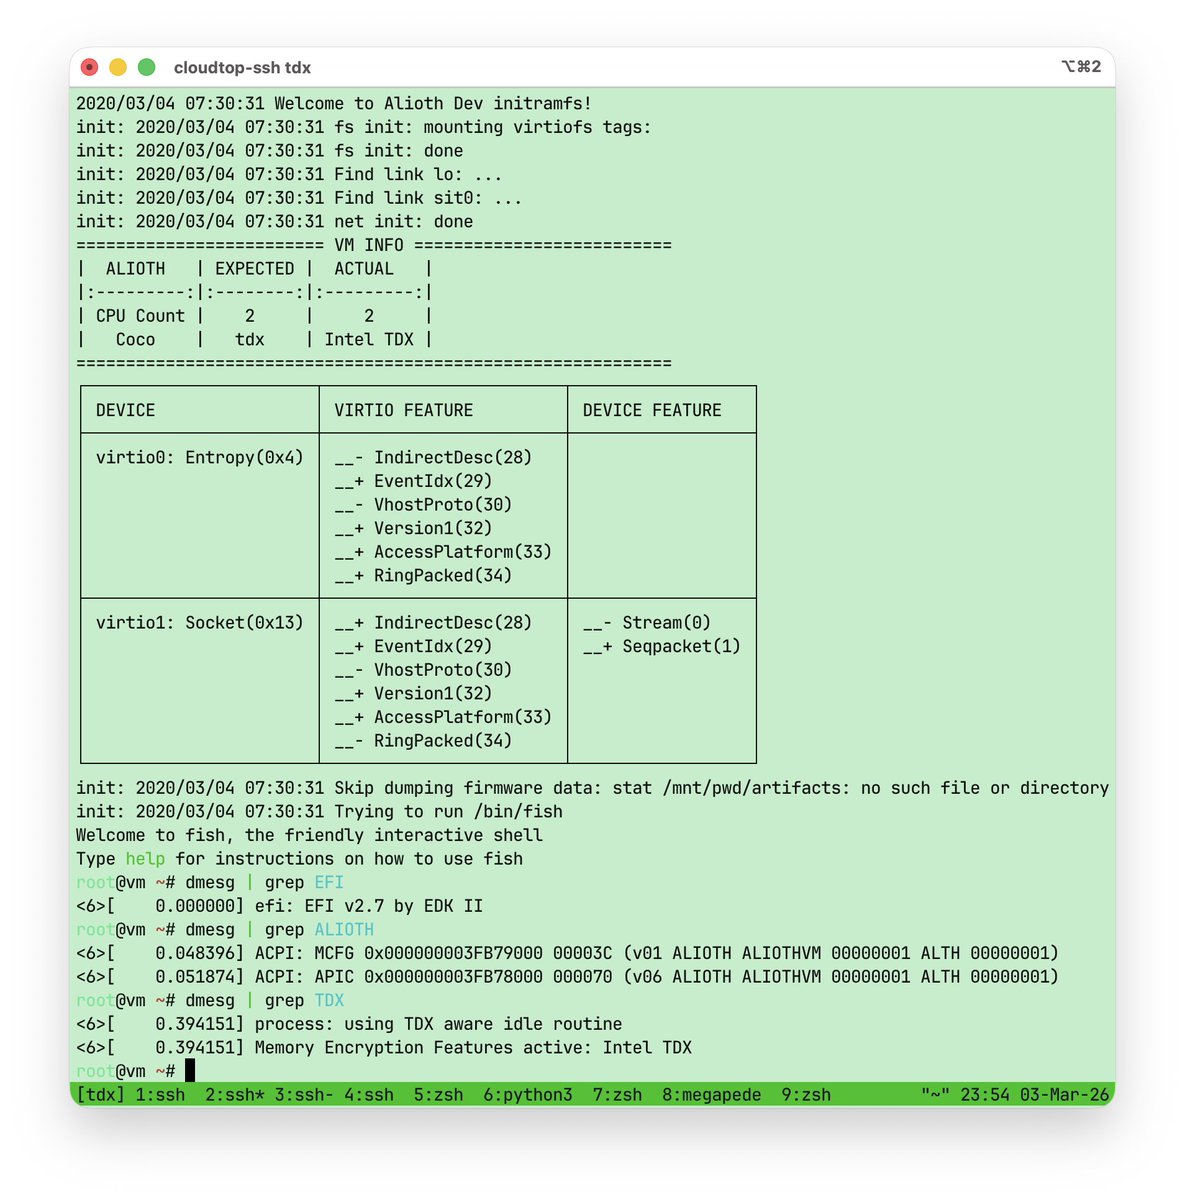Click the EXPECTED column header
1185x1200 pixels.
(255, 268)
